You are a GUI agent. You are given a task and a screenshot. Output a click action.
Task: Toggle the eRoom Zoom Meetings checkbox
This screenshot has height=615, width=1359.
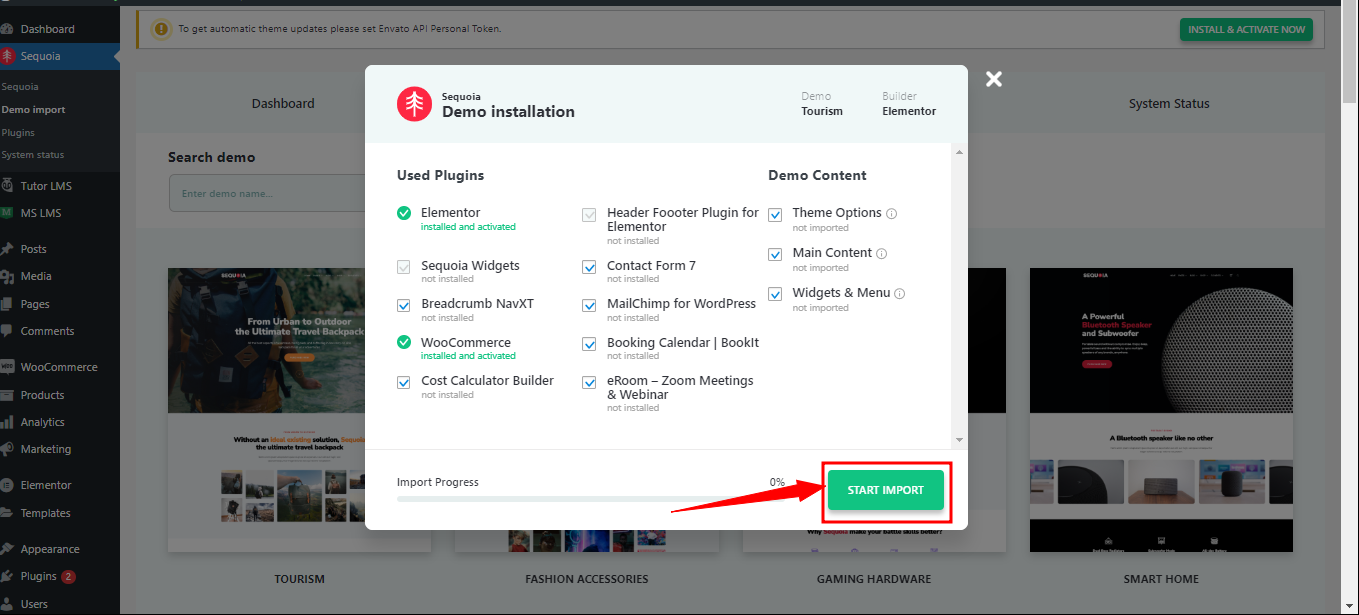[x=590, y=382]
